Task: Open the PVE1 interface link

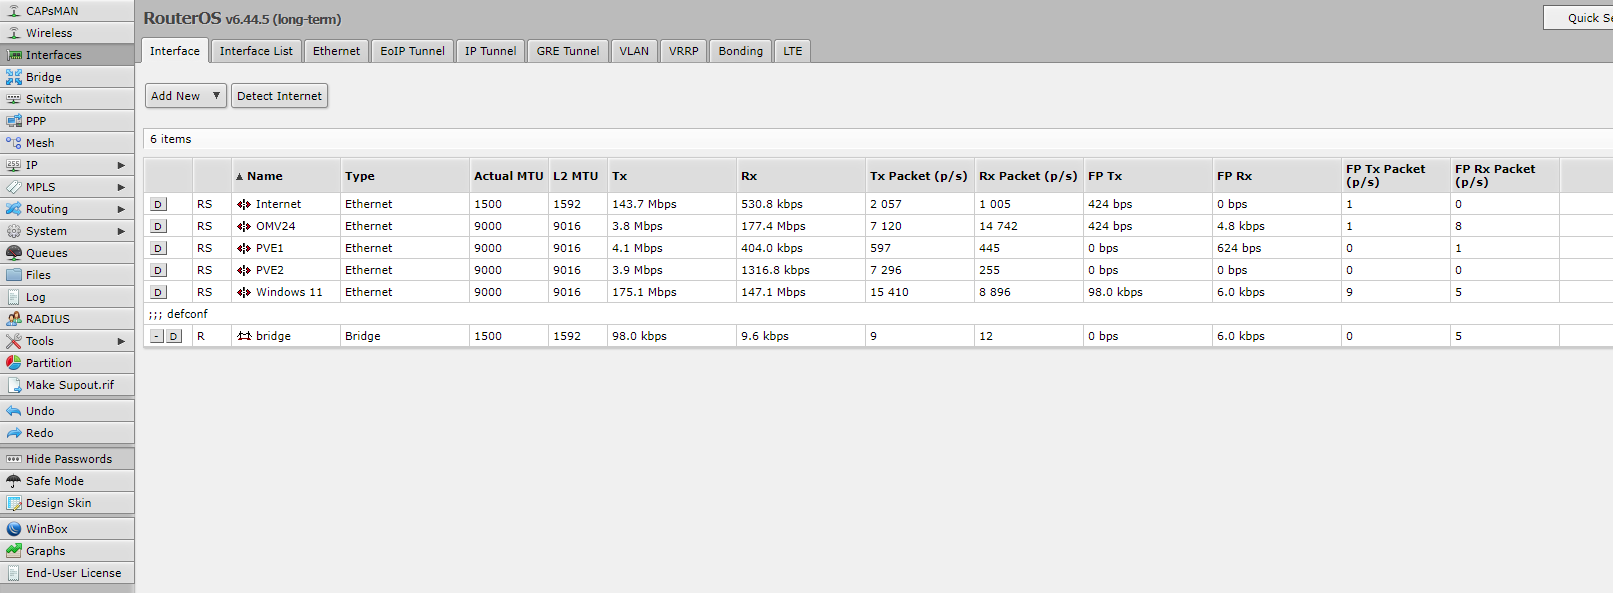Action: point(269,248)
